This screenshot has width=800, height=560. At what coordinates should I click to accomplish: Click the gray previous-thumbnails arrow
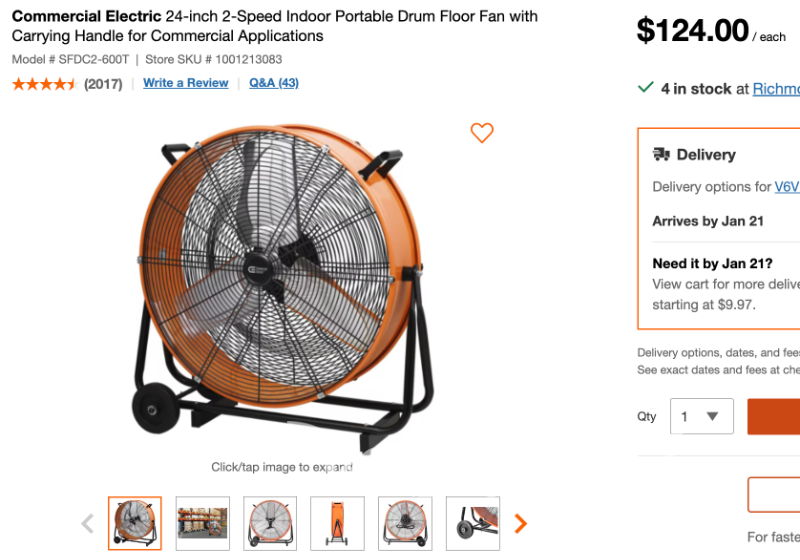tap(88, 523)
